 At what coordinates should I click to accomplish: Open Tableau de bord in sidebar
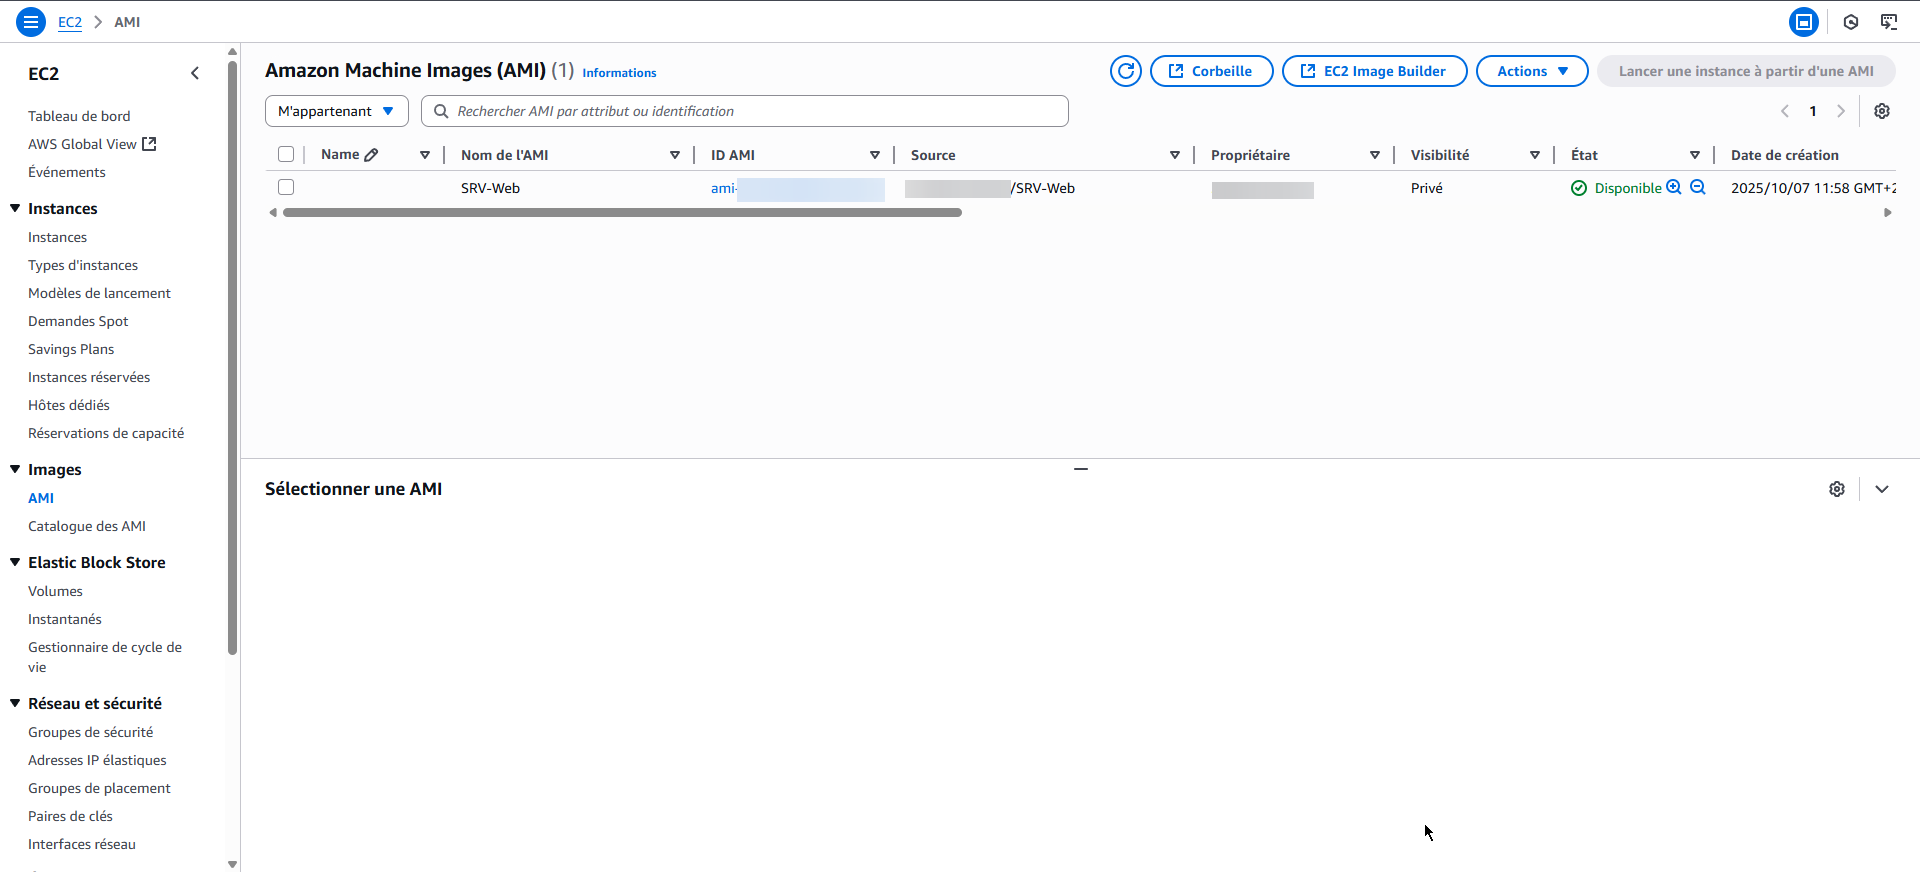pos(79,116)
